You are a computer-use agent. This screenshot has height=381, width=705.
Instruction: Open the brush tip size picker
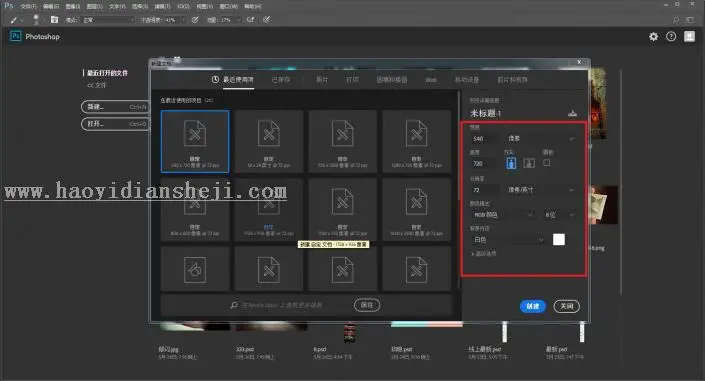(x=37, y=20)
